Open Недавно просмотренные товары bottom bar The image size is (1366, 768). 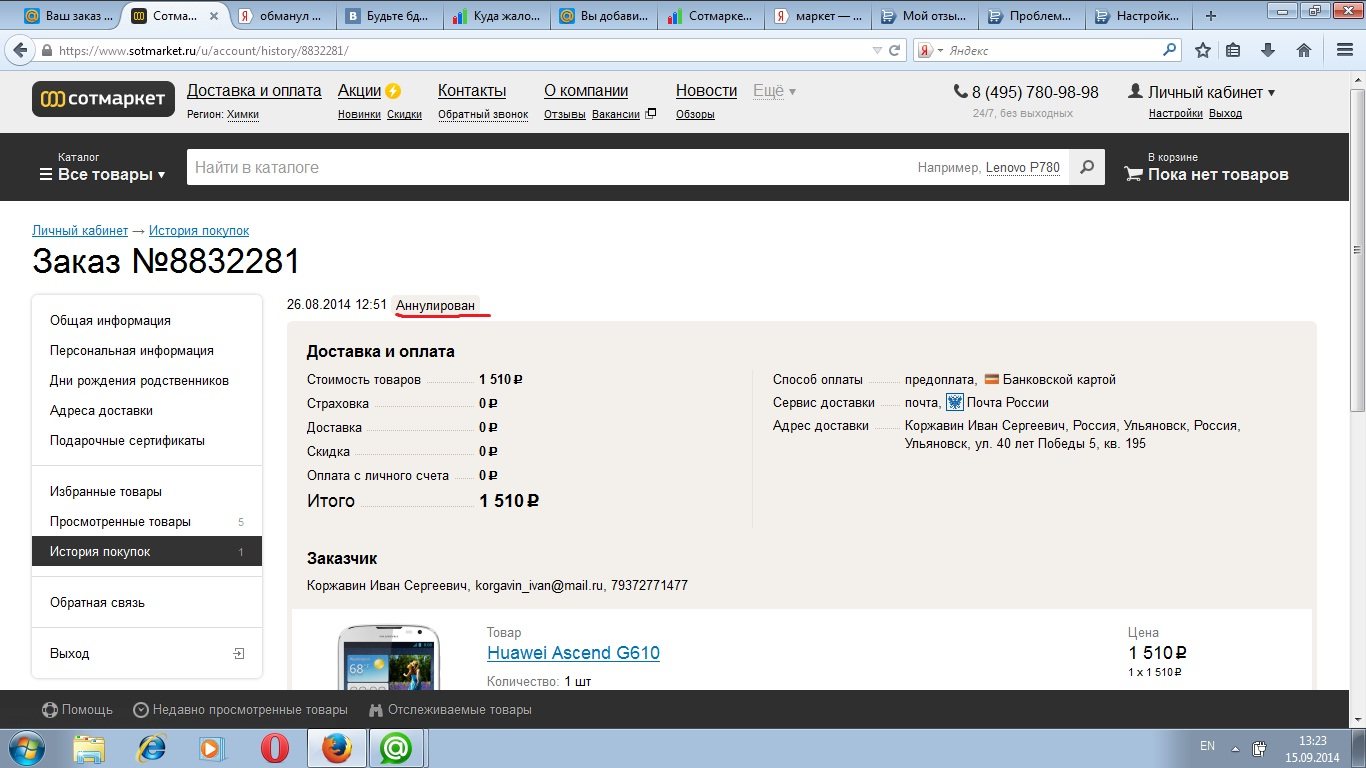(240, 709)
